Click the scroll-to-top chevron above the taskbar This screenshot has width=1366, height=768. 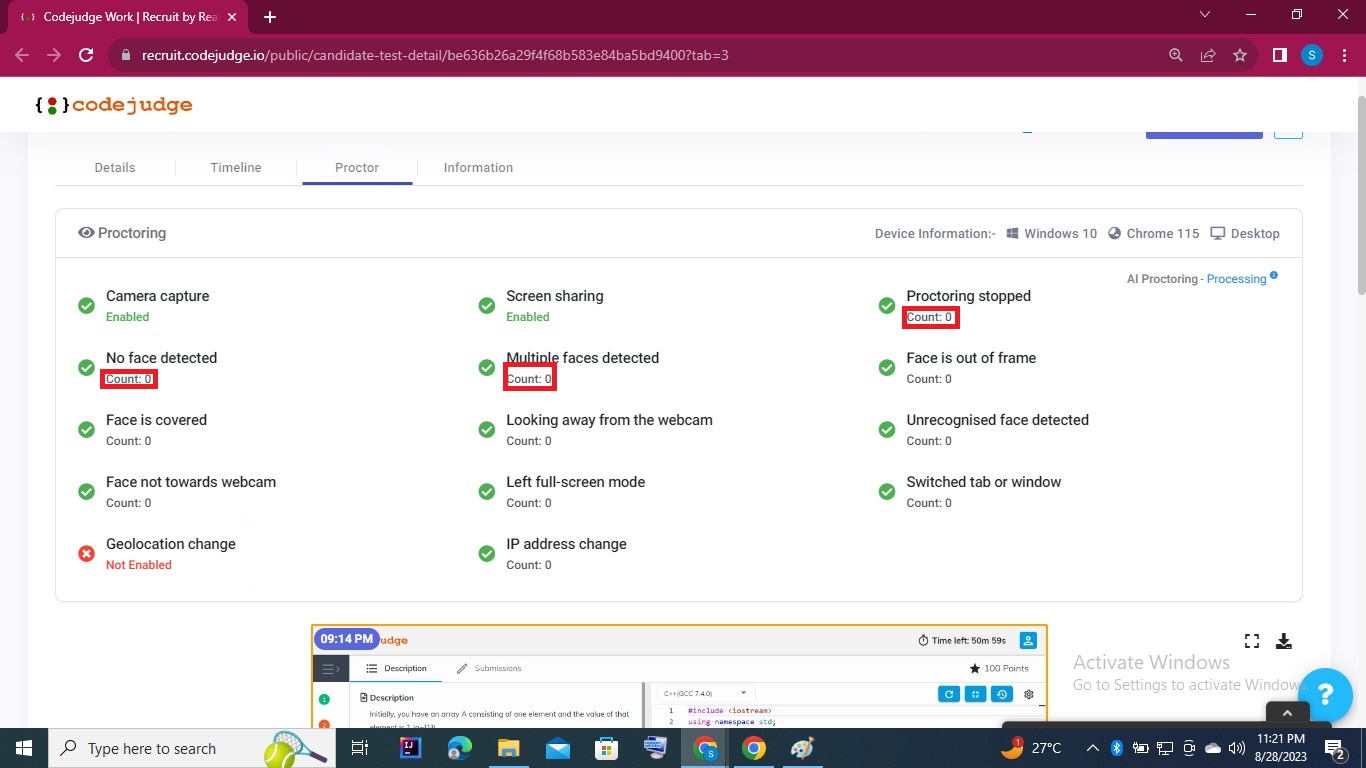(1286, 712)
